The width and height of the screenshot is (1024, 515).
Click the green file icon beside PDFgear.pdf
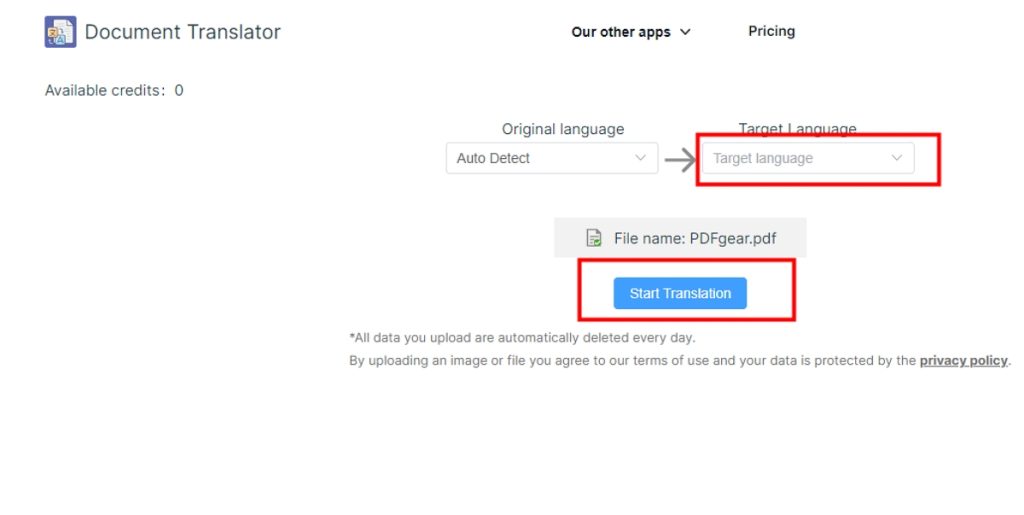click(x=594, y=238)
